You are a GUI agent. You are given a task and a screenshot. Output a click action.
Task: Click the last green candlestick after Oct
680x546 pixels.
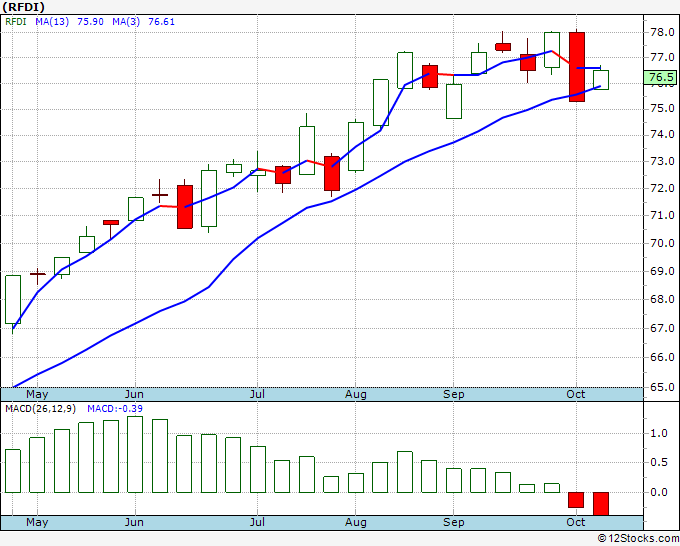point(601,80)
